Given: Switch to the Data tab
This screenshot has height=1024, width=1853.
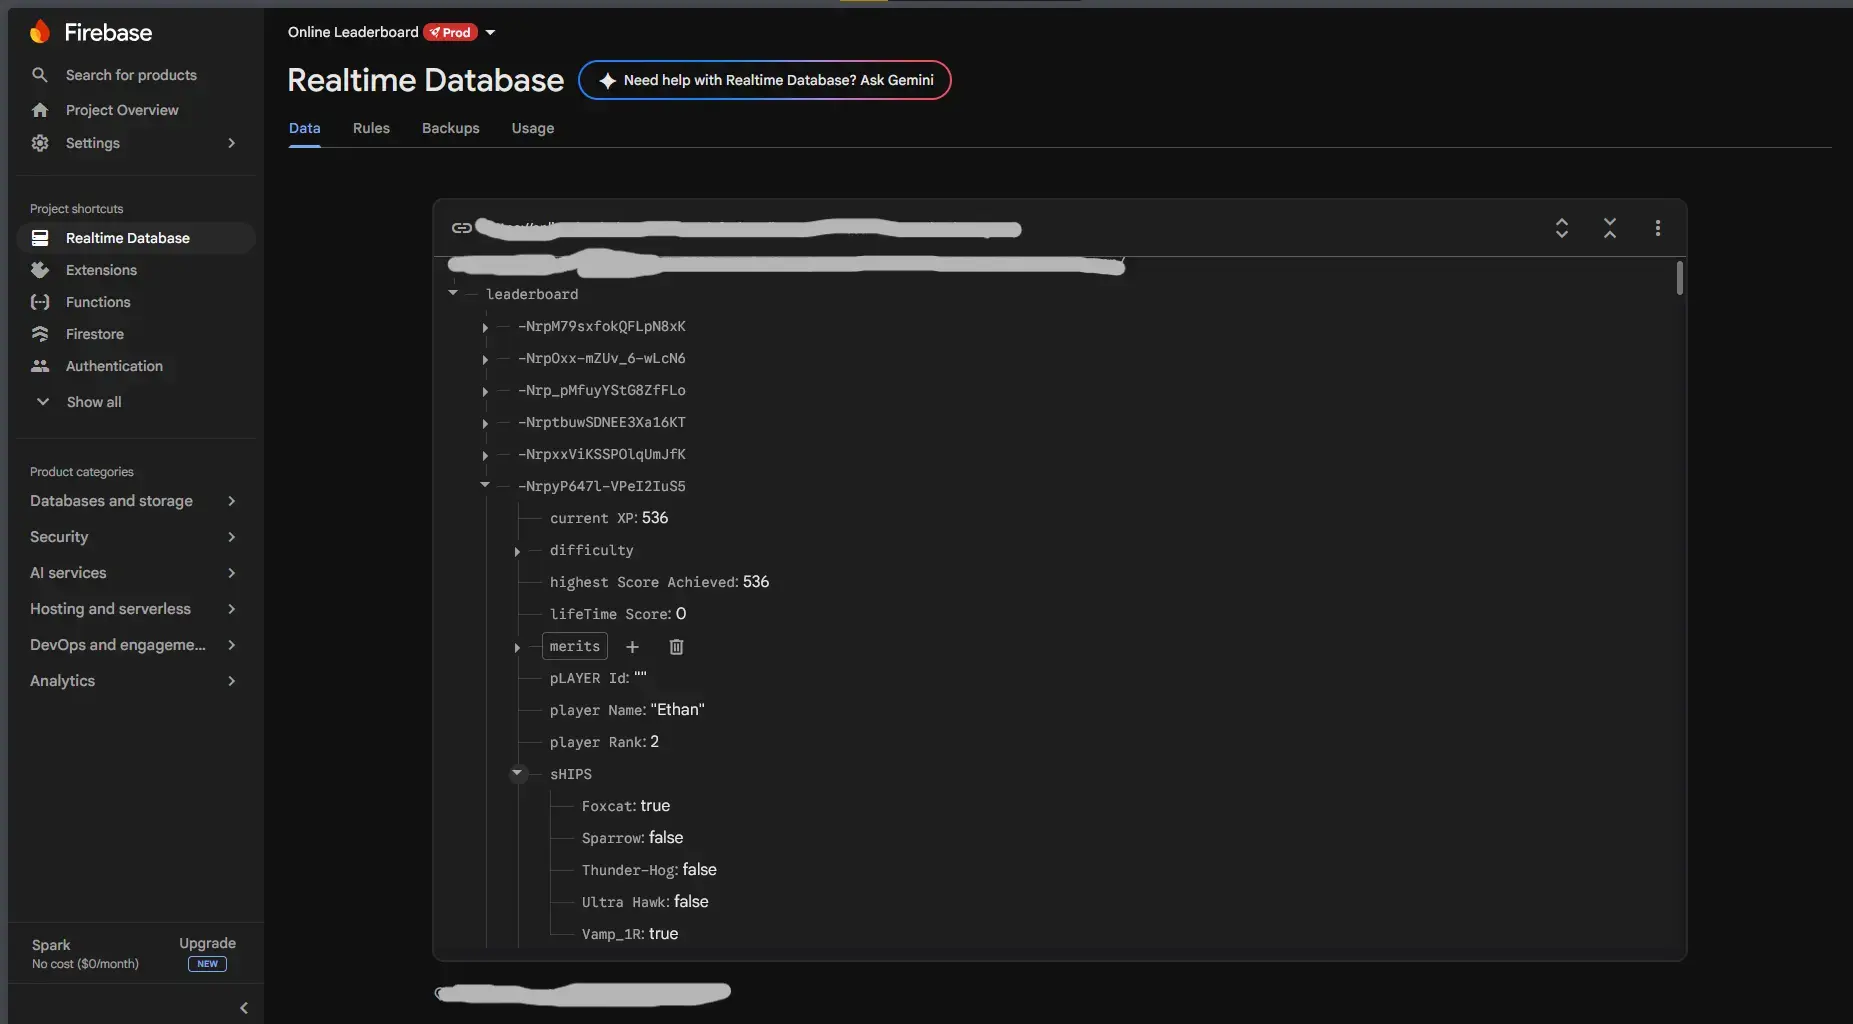Looking at the screenshot, I should (304, 128).
